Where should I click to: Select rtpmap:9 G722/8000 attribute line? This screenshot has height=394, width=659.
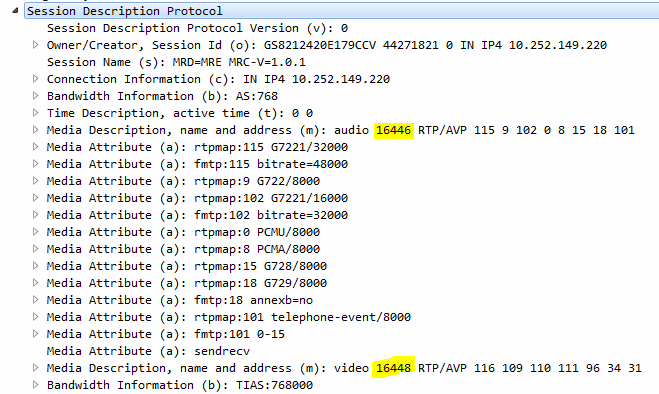pyautogui.click(x=183, y=181)
